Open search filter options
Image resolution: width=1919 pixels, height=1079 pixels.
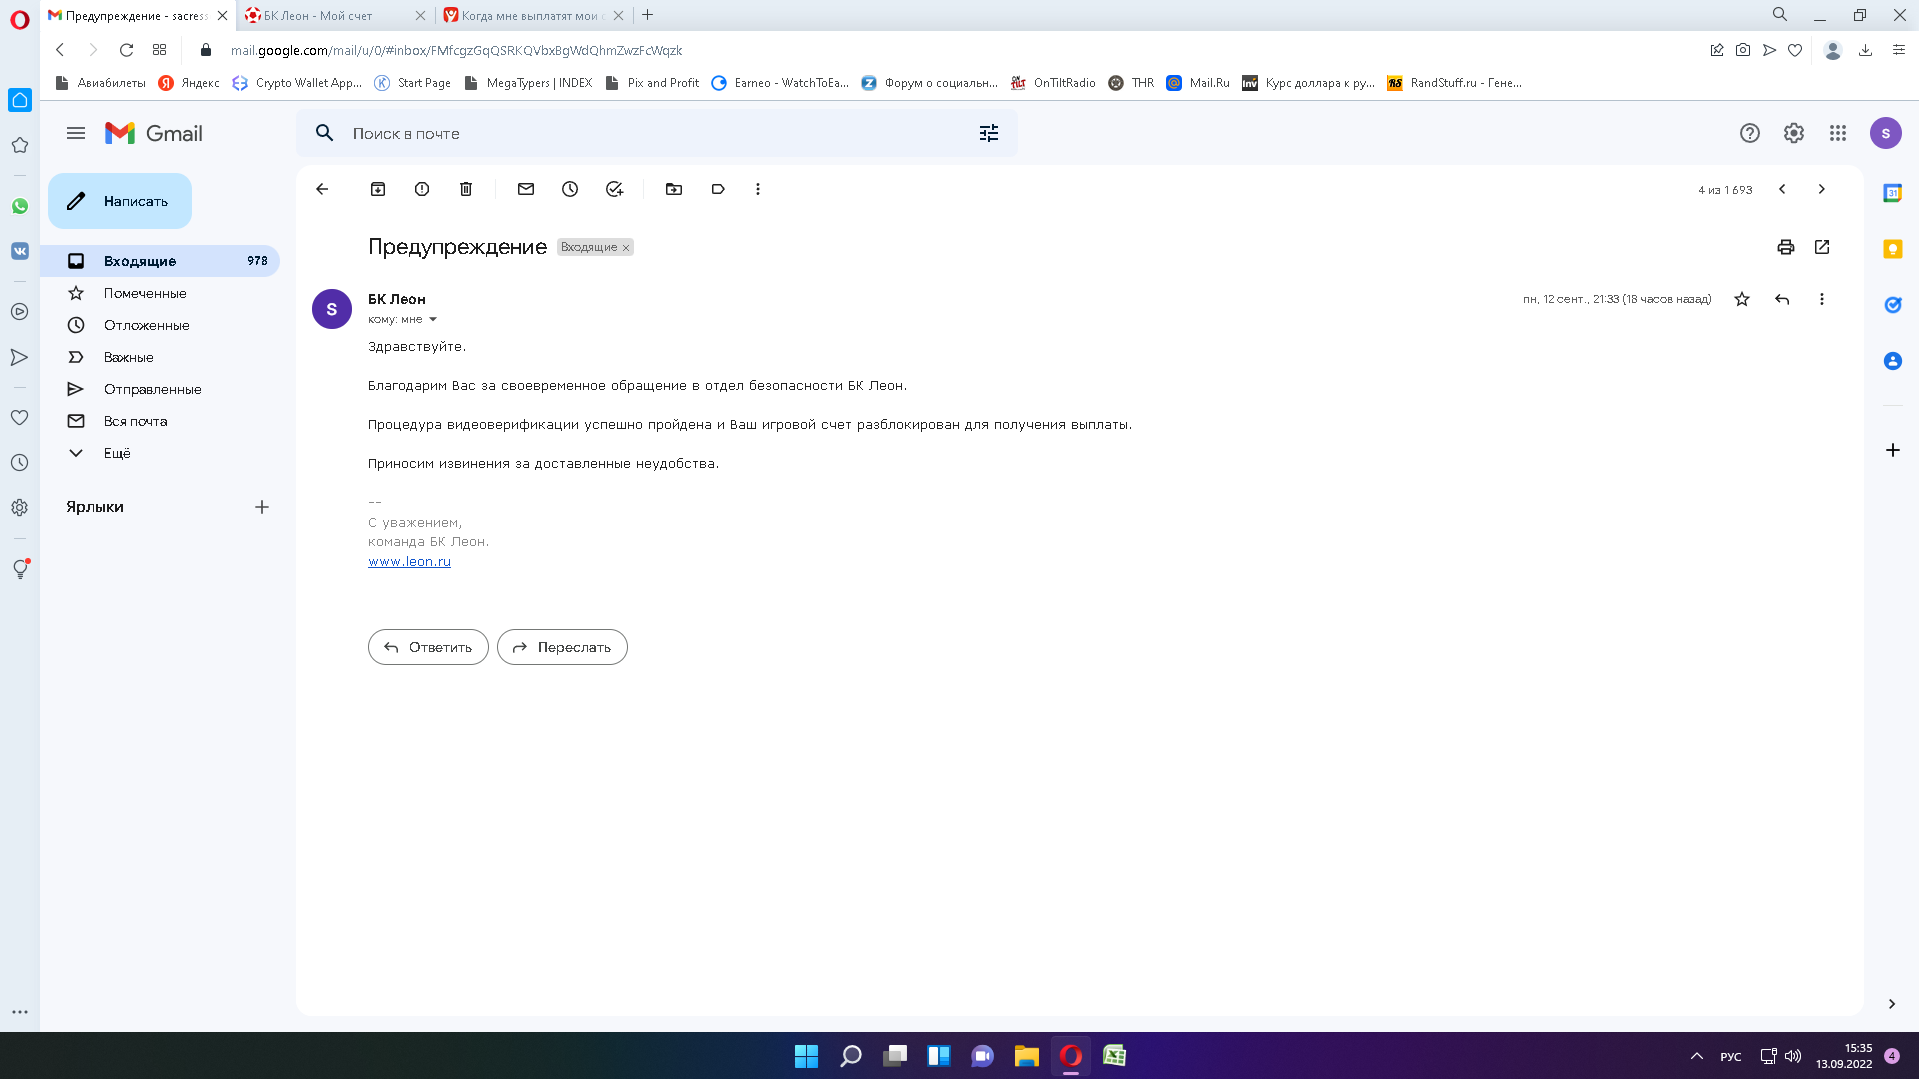click(x=988, y=133)
